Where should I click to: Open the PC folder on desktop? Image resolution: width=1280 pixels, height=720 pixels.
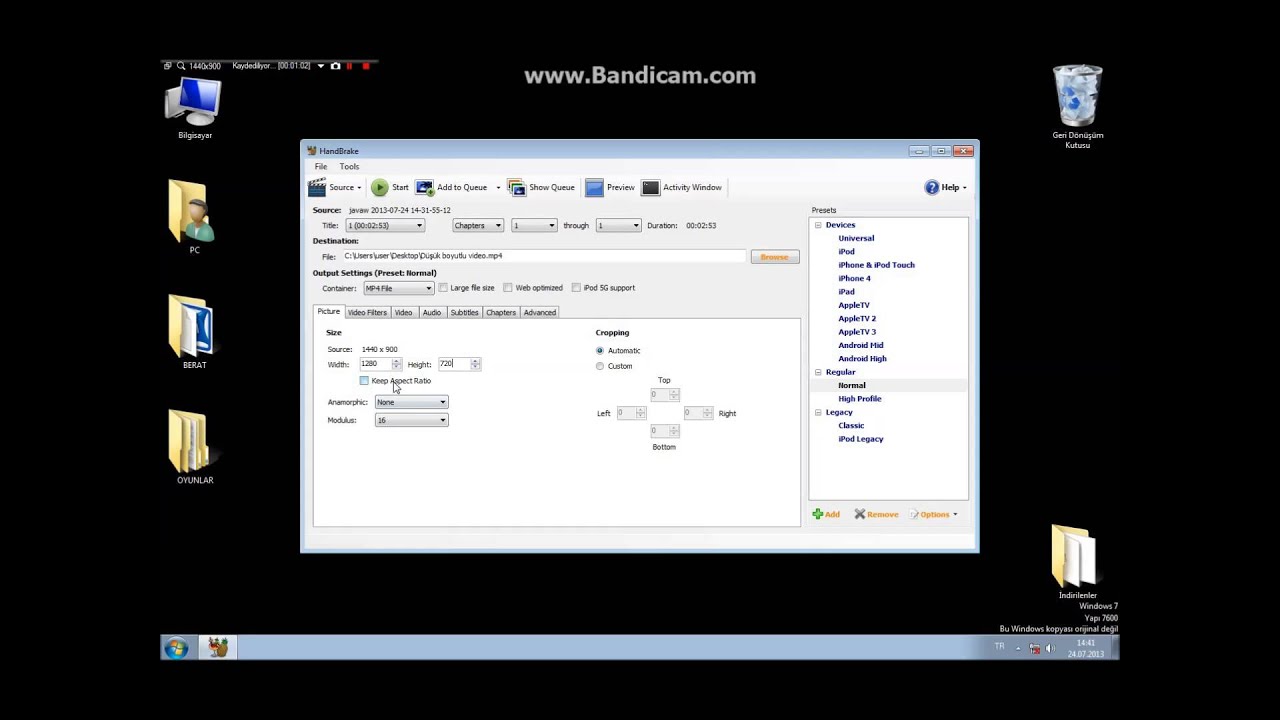194,217
